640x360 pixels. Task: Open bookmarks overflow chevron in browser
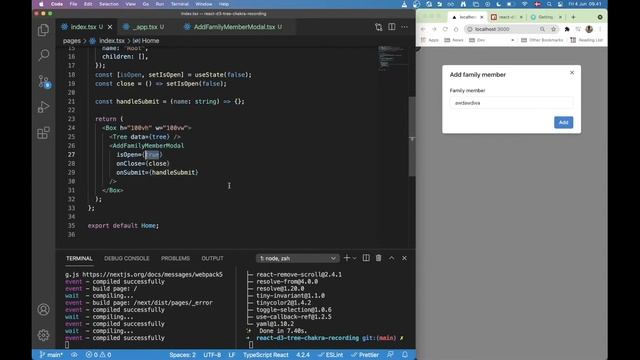coord(513,40)
